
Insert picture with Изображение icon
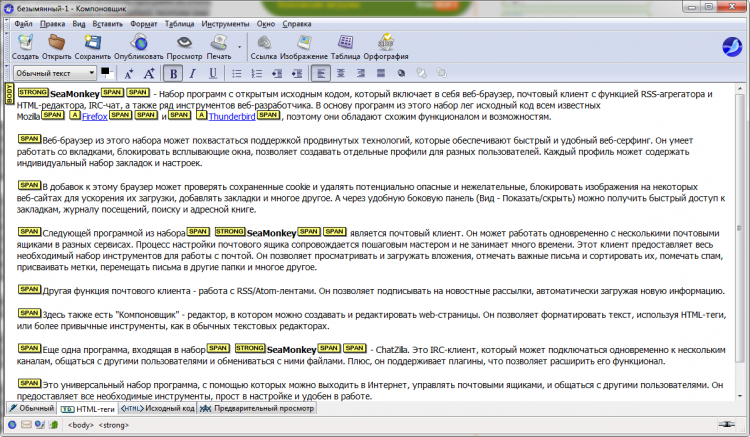304,43
